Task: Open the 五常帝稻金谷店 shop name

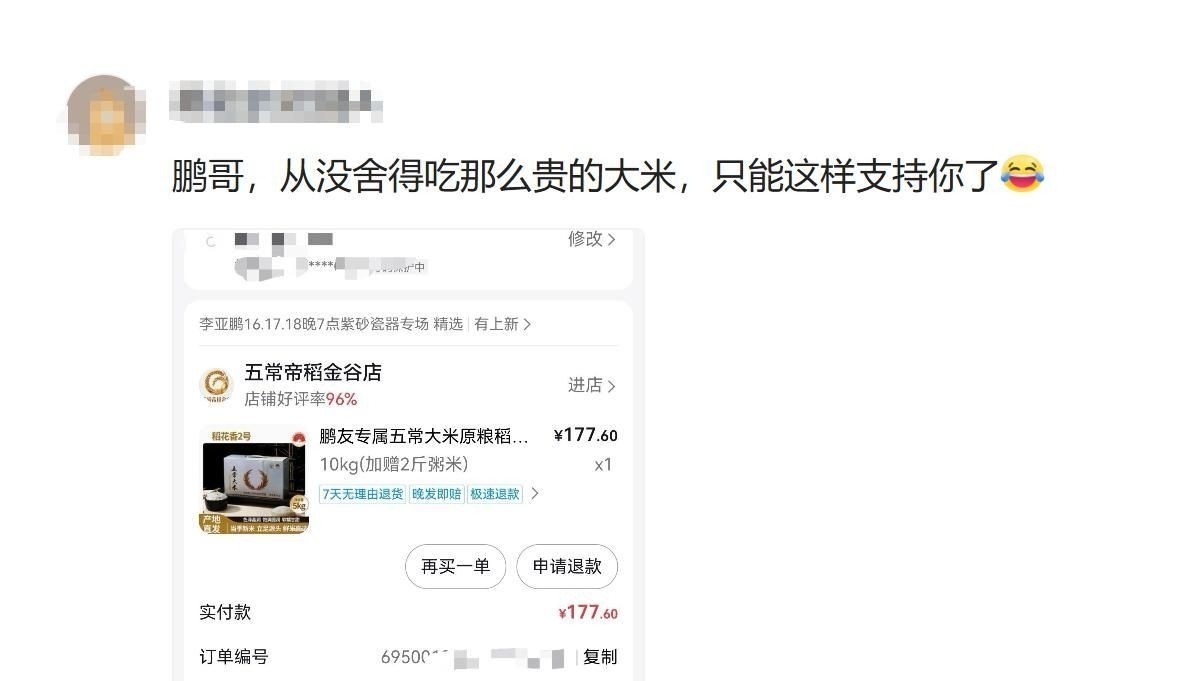Action: click(313, 372)
